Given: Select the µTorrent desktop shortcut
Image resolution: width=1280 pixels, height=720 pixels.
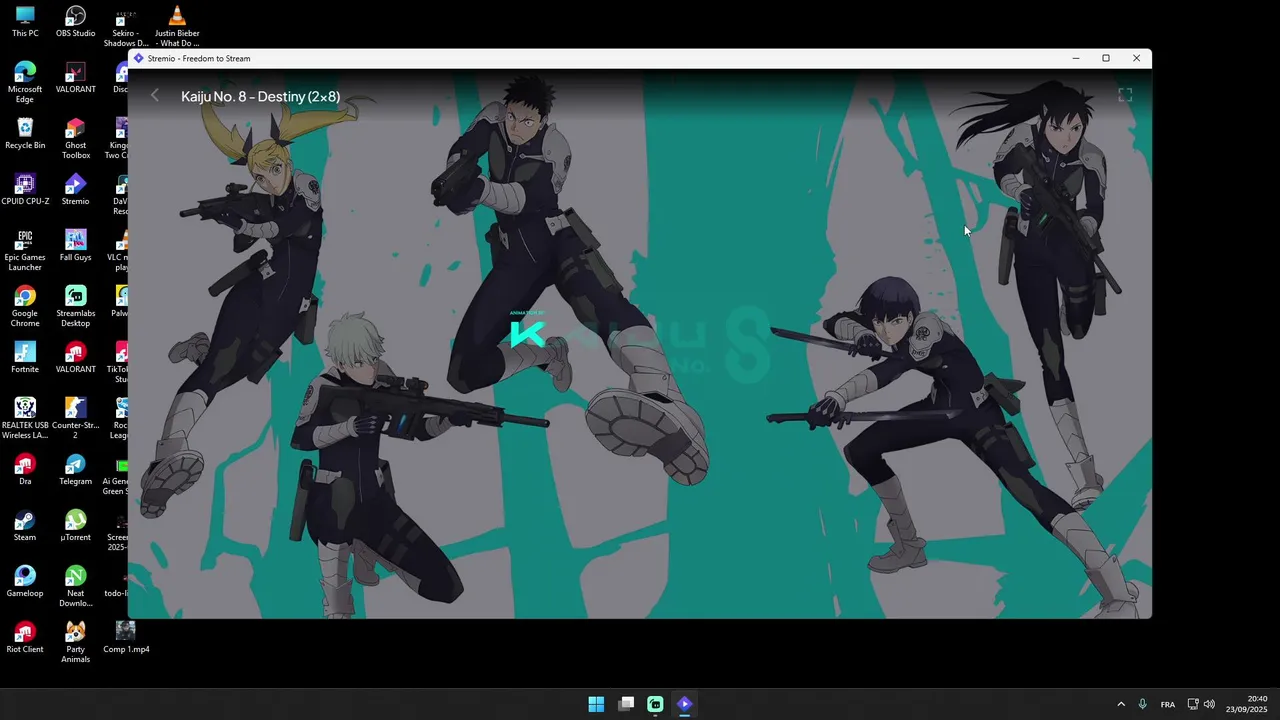Looking at the screenshot, I should click(75, 526).
